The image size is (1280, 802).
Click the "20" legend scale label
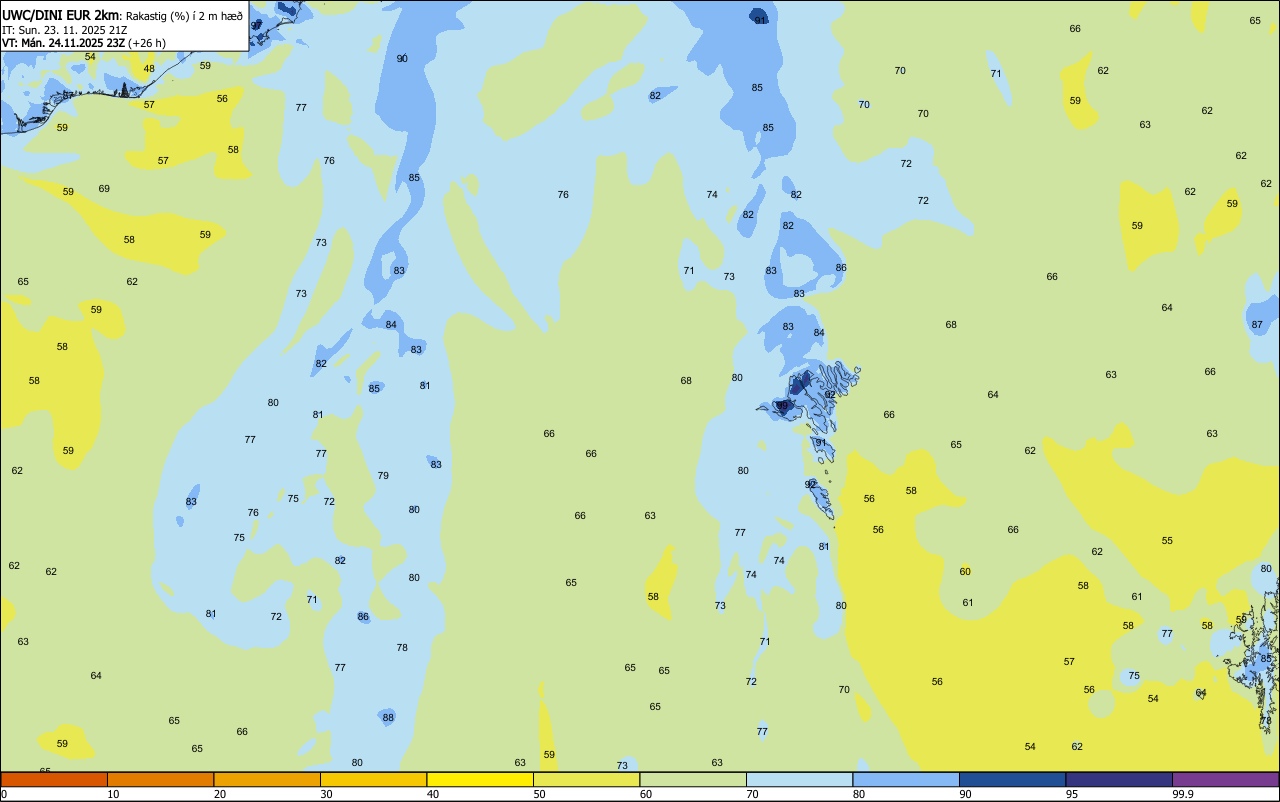tap(220, 794)
